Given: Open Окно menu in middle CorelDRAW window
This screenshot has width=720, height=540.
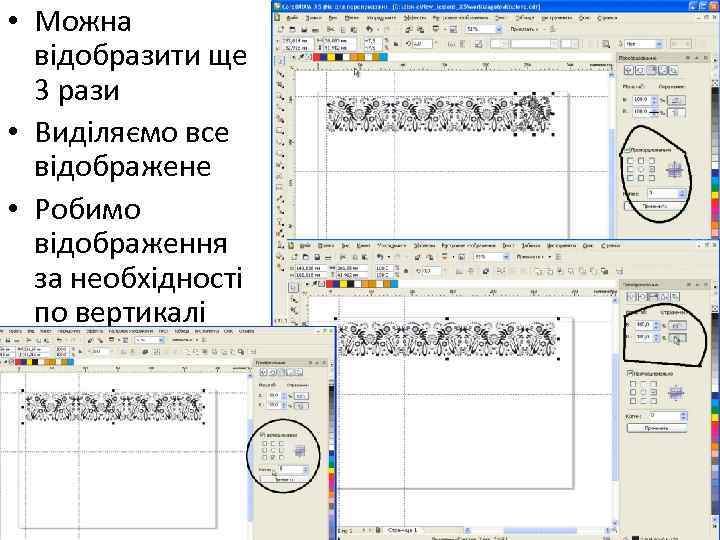Looking at the screenshot, I should pyautogui.click(x=587, y=246).
